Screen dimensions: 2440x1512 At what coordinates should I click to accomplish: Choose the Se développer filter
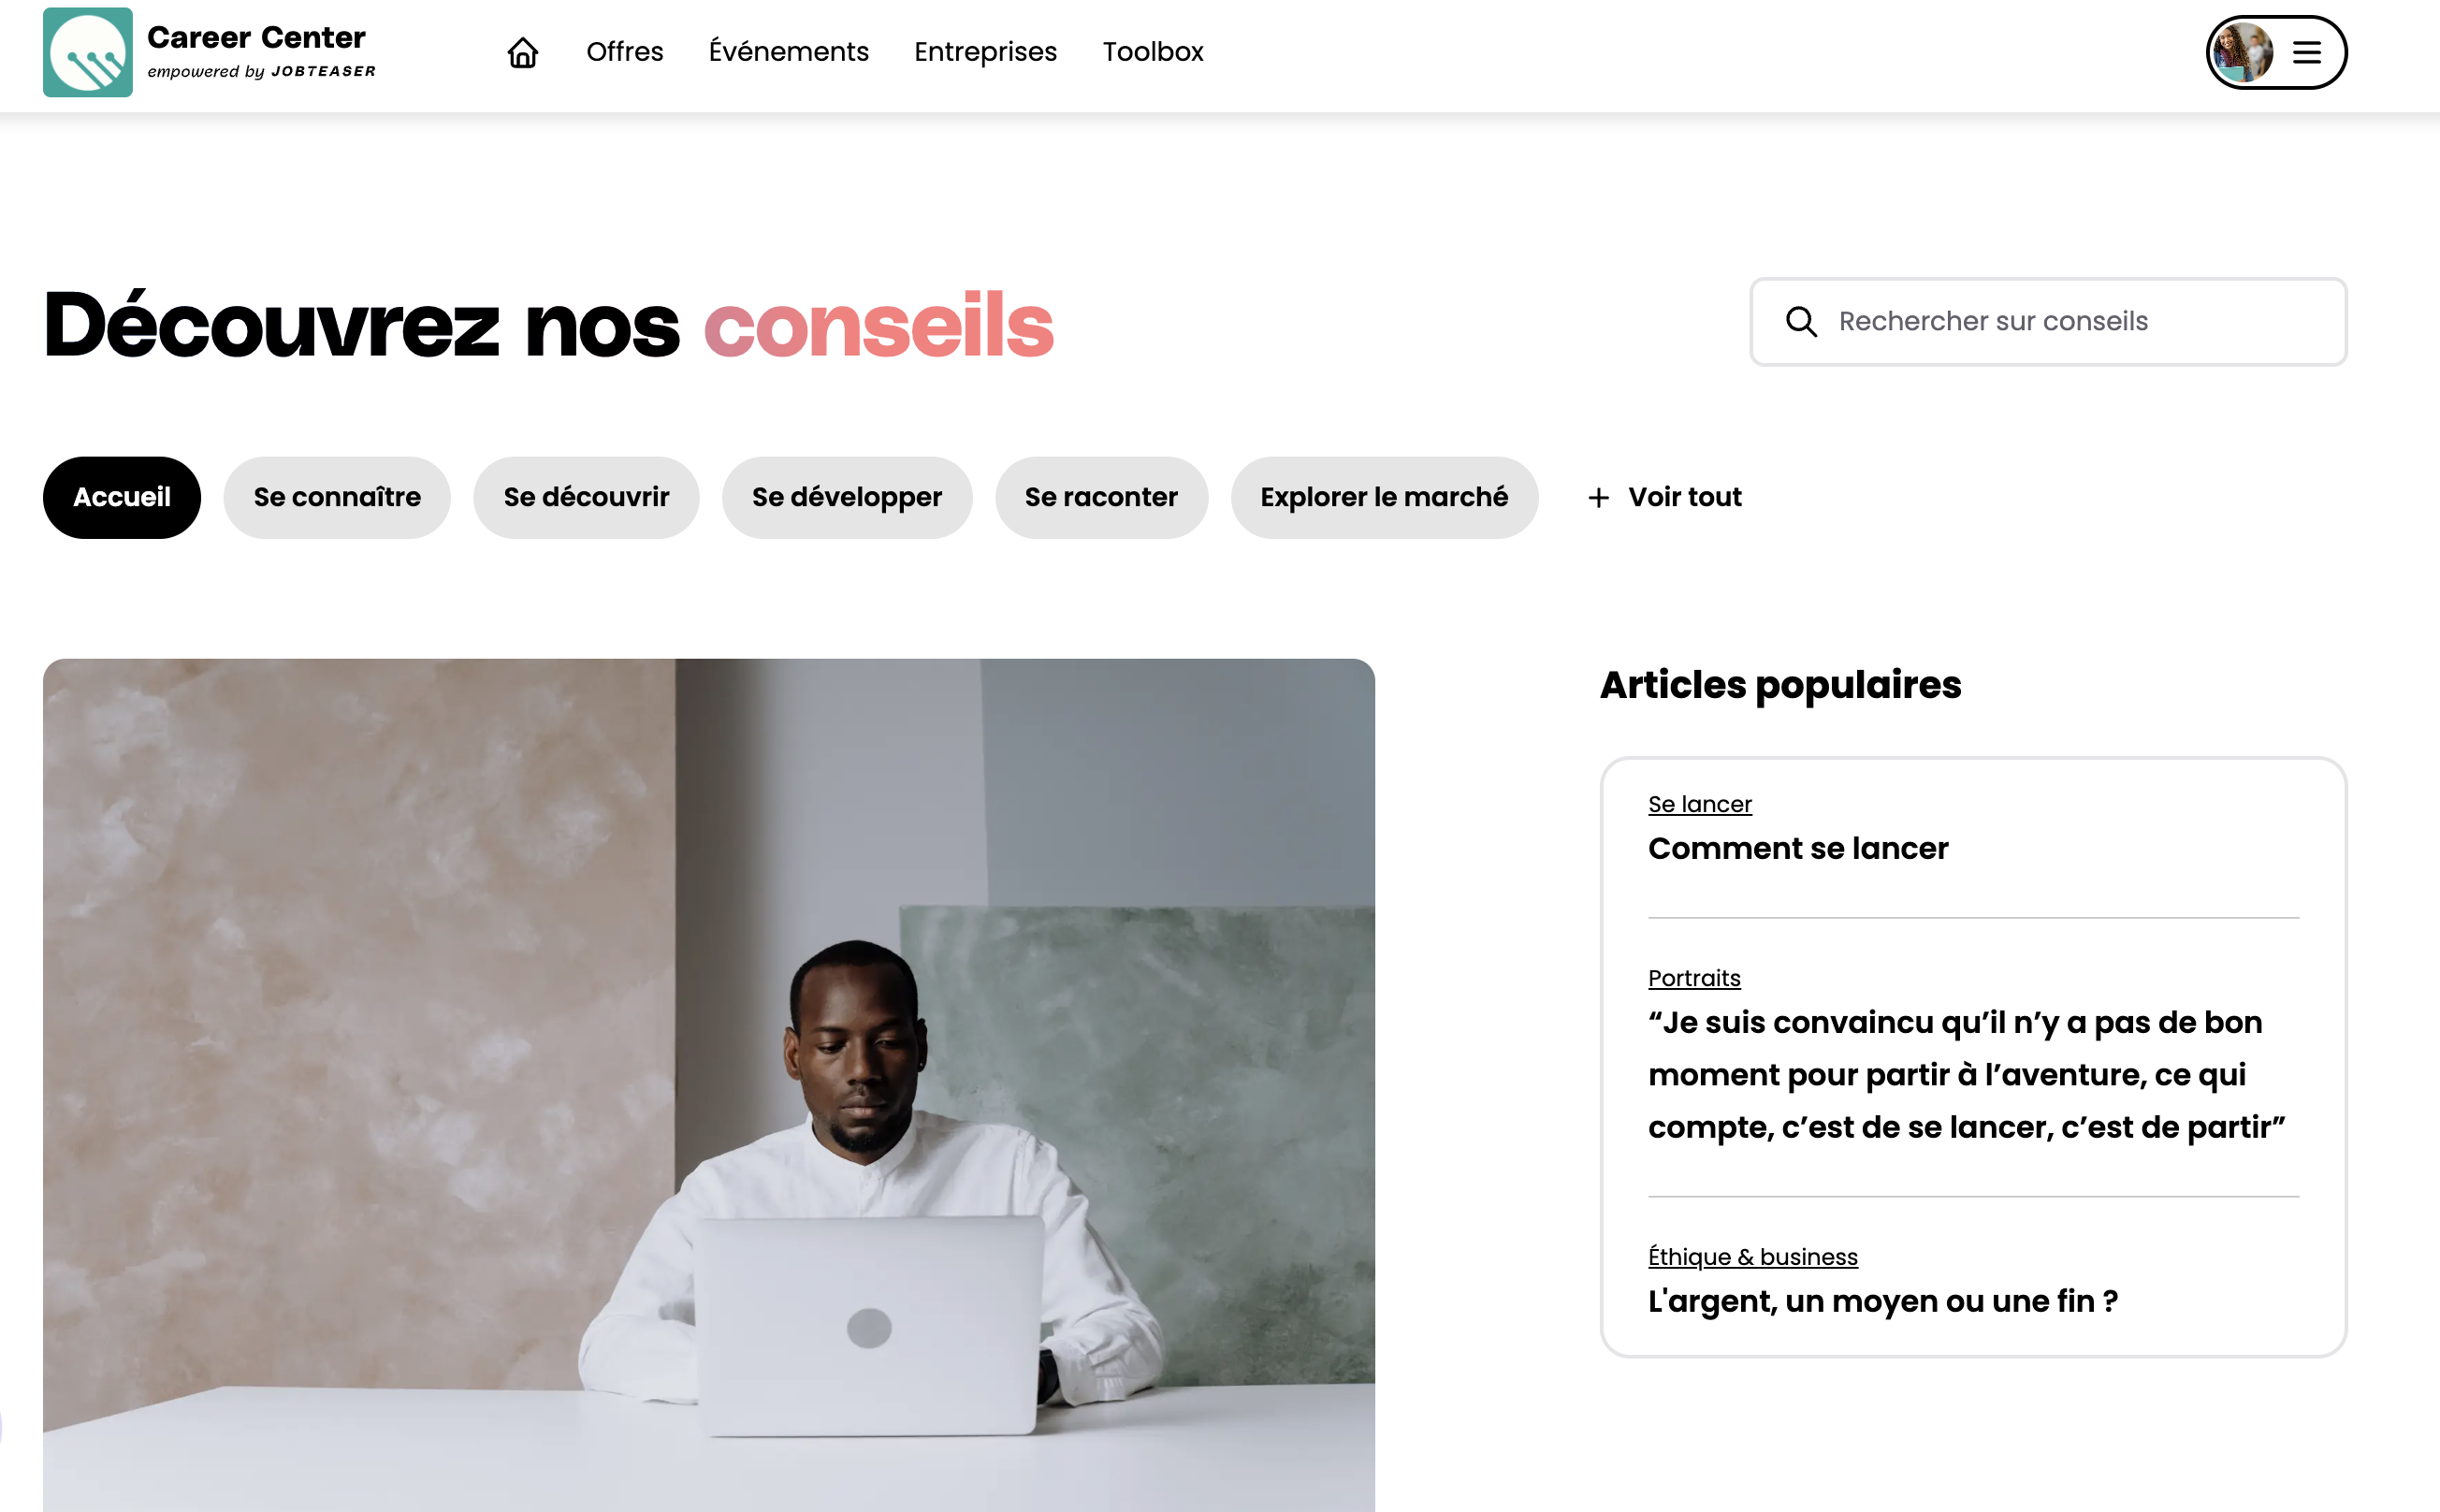pyautogui.click(x=846, y=497)
